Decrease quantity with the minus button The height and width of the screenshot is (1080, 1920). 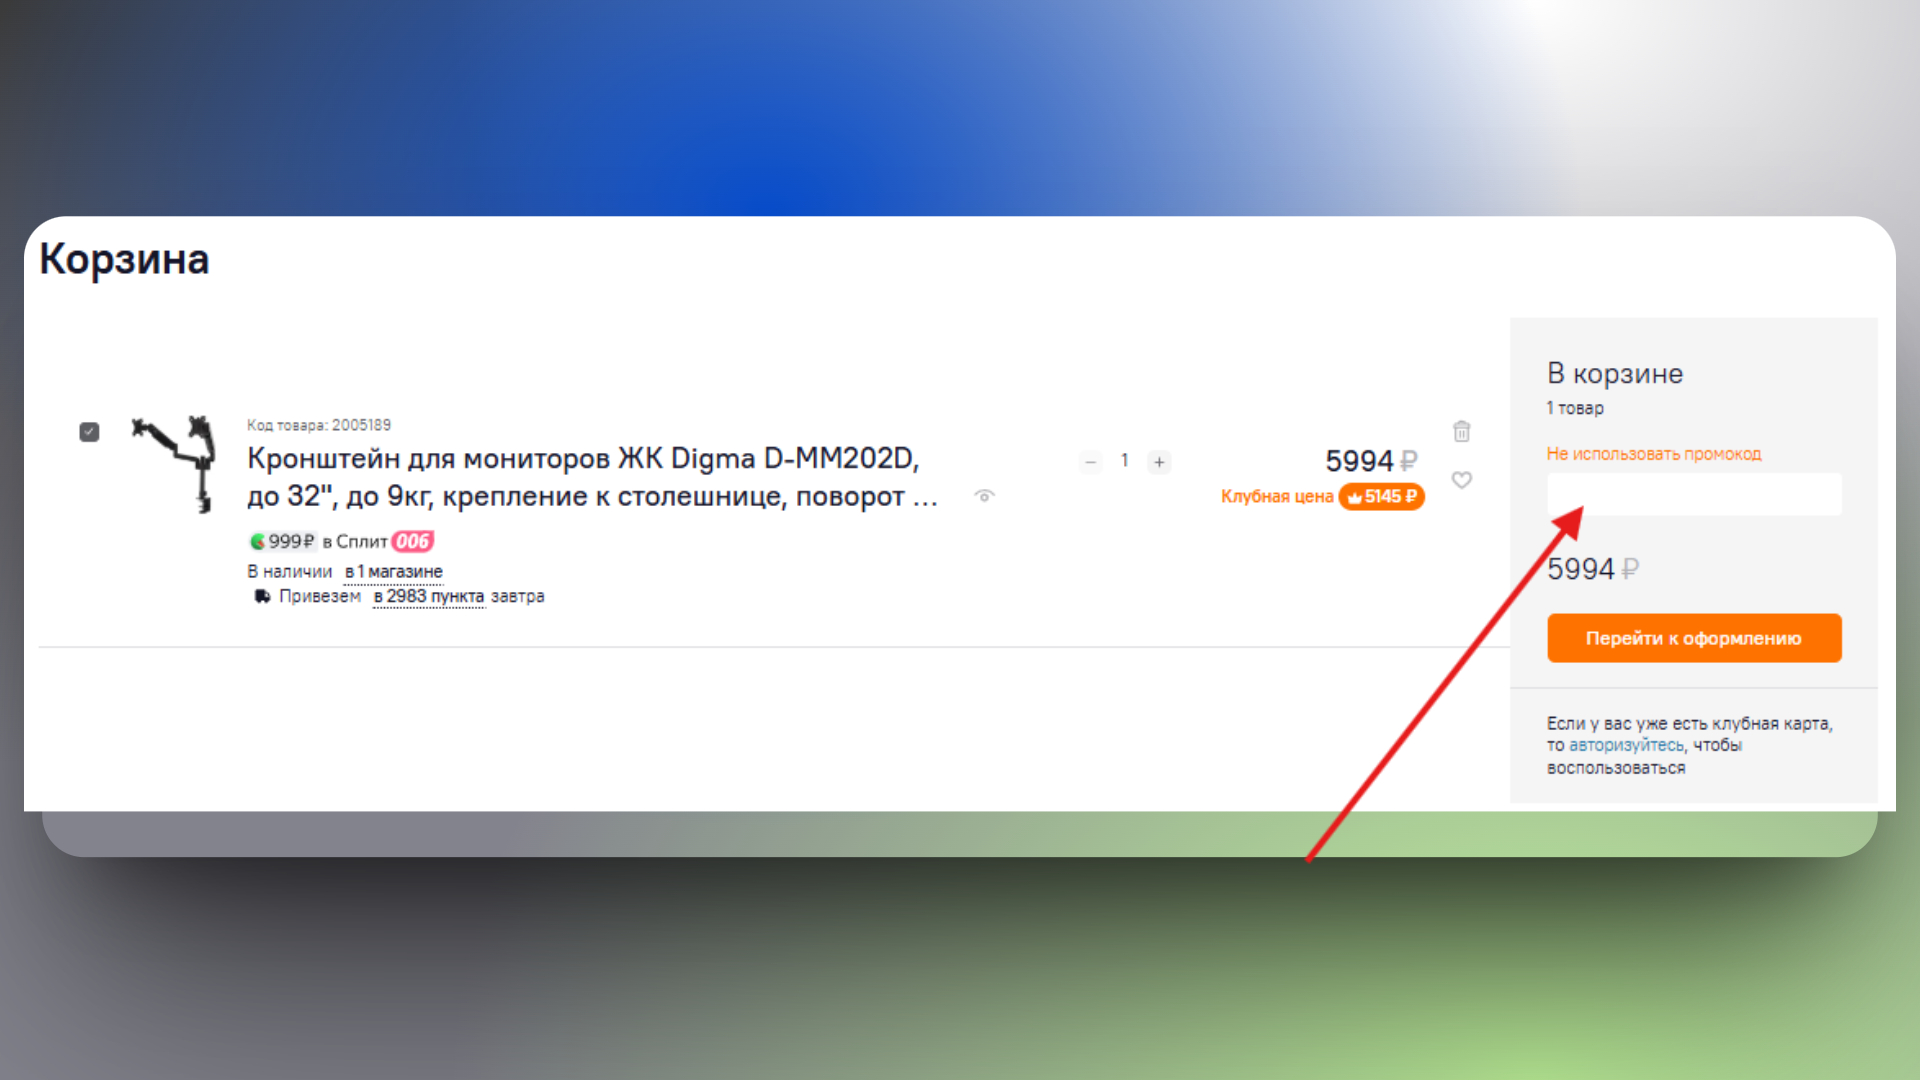click(x=1091, y=462)
